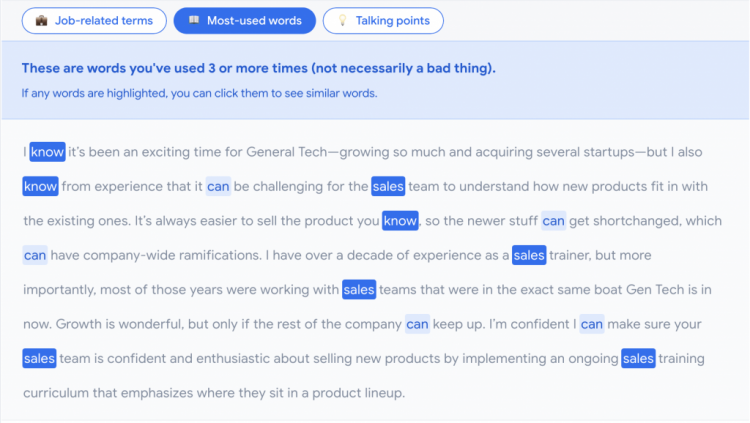Click highlighted 'know' after 'product you'

(x=400, y=221)
